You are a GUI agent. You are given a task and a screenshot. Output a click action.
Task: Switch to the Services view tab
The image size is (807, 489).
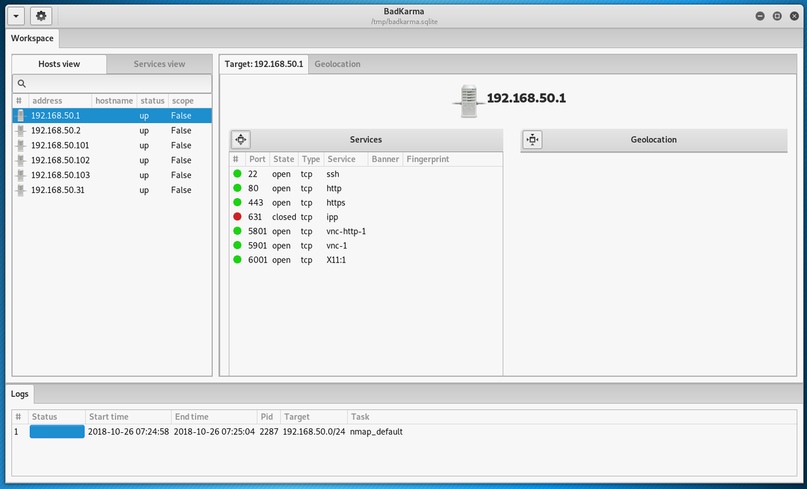tap(159, 64)
